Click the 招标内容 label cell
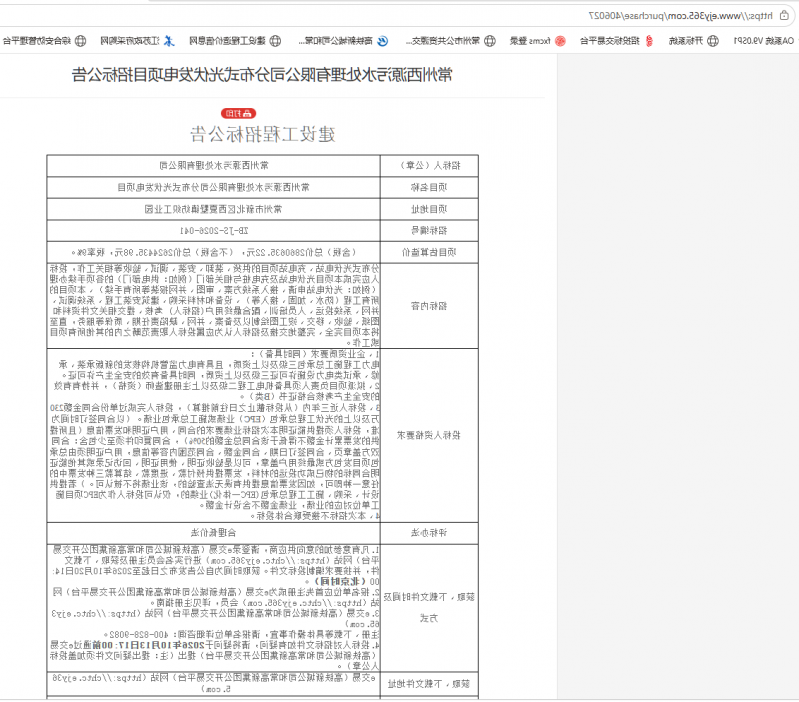The height and width of the screenshot is (702, 799). tap(429, 306)
